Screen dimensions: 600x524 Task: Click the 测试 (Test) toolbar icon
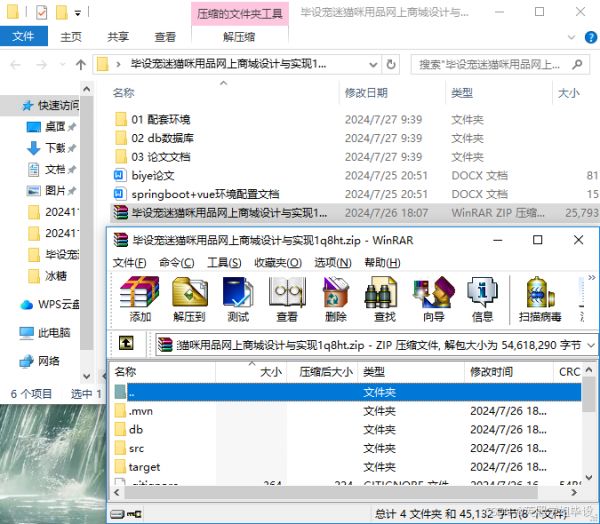coord(238,299)
